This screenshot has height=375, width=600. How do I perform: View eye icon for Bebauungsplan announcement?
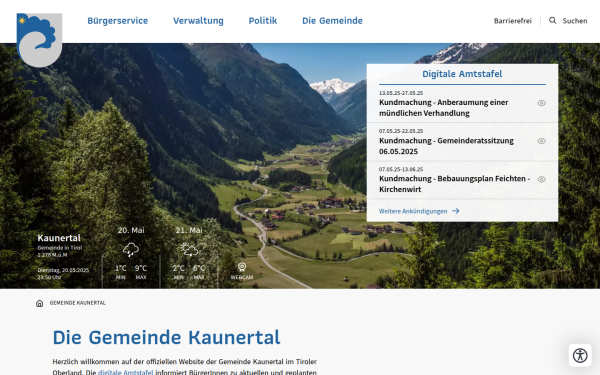541,179
